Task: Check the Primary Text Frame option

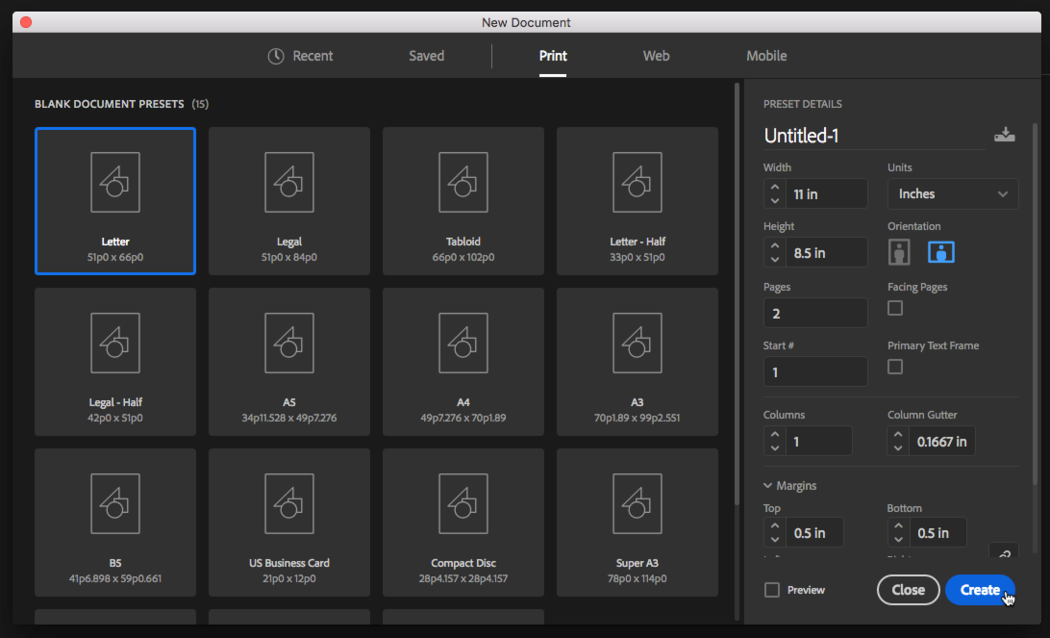Action: click(x=895, y=367)
